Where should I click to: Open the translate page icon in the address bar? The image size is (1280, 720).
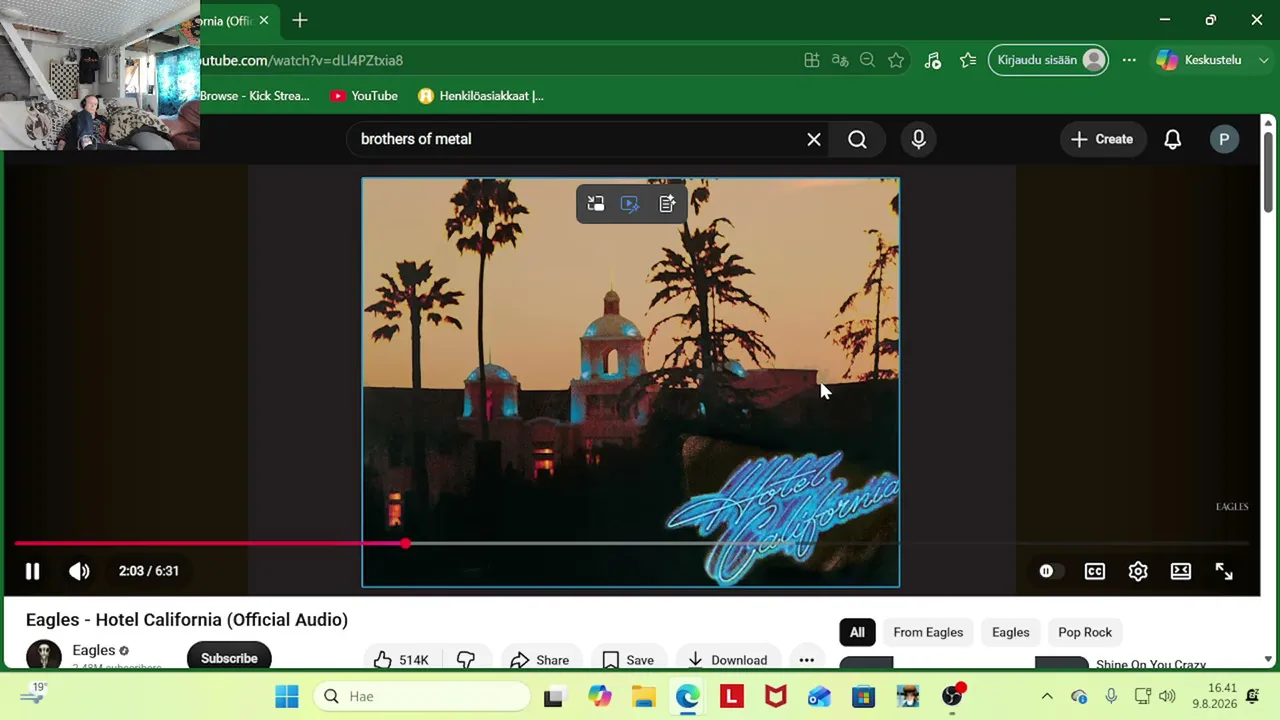[x=840, y=60]
